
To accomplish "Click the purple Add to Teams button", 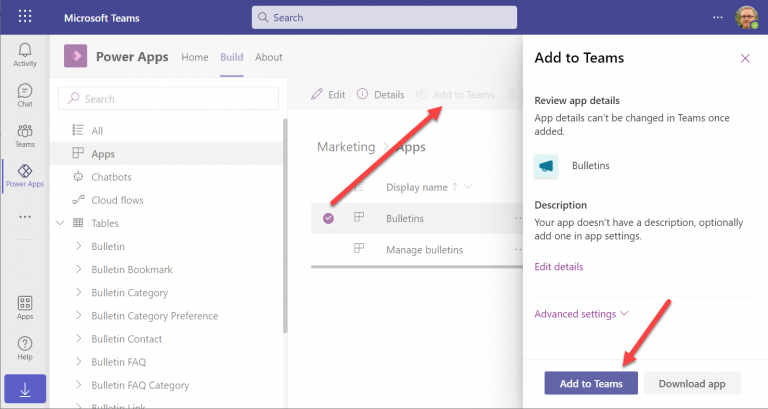I will coord(590,384).
